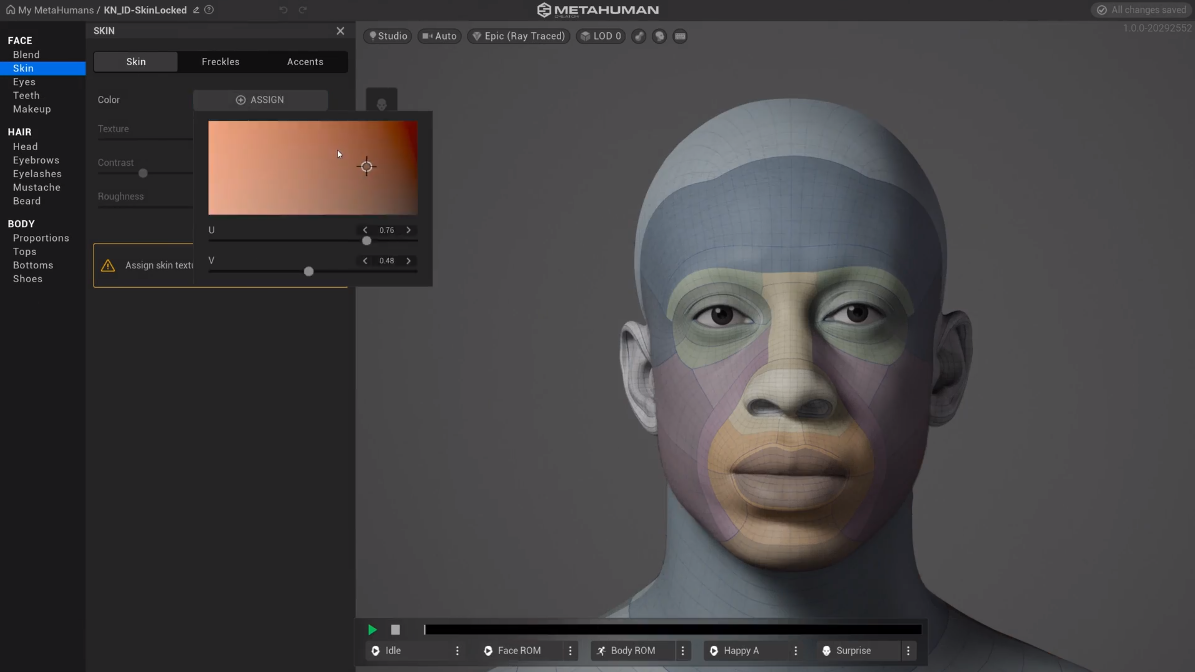Decrease the V value with left arrow

point(365,261)
